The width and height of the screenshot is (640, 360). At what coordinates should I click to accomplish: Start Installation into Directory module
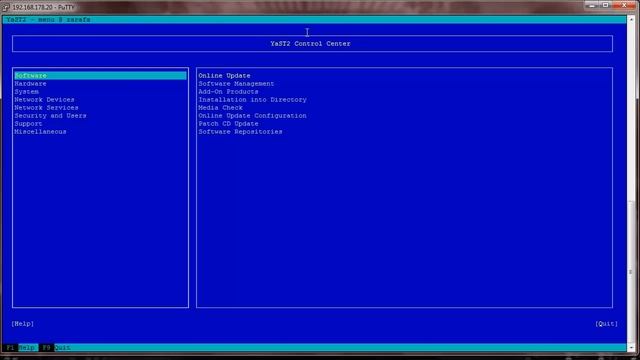pos(252,100)
